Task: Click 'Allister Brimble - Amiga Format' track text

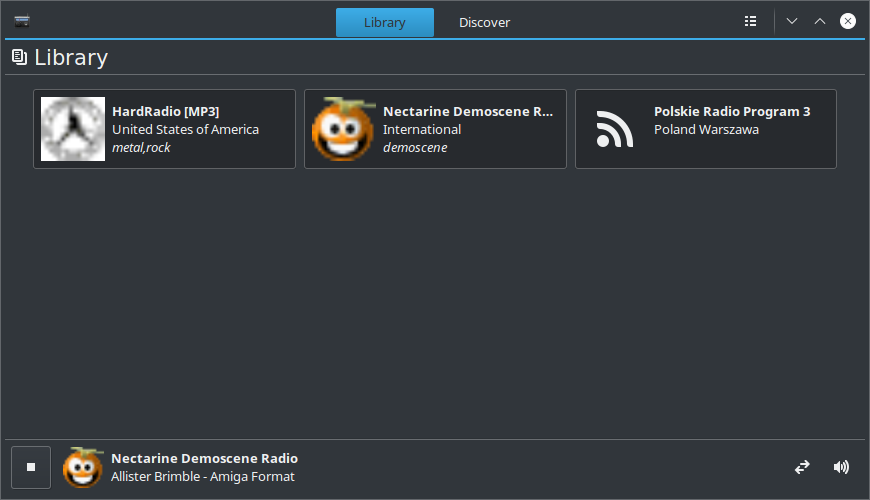Action: click(203, 477)
